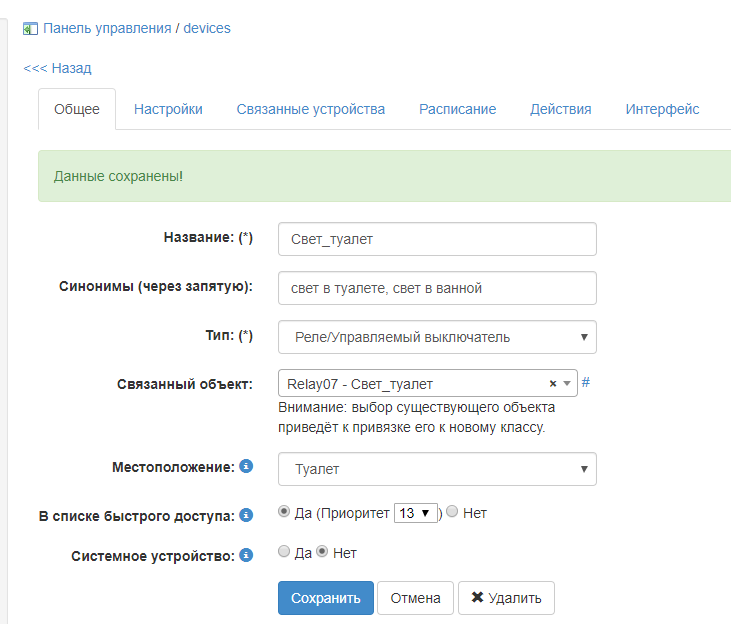The width and height of the screenshot is (731, 624).
Task: Click info icon next to Местоположение
Action: [246, 466]
